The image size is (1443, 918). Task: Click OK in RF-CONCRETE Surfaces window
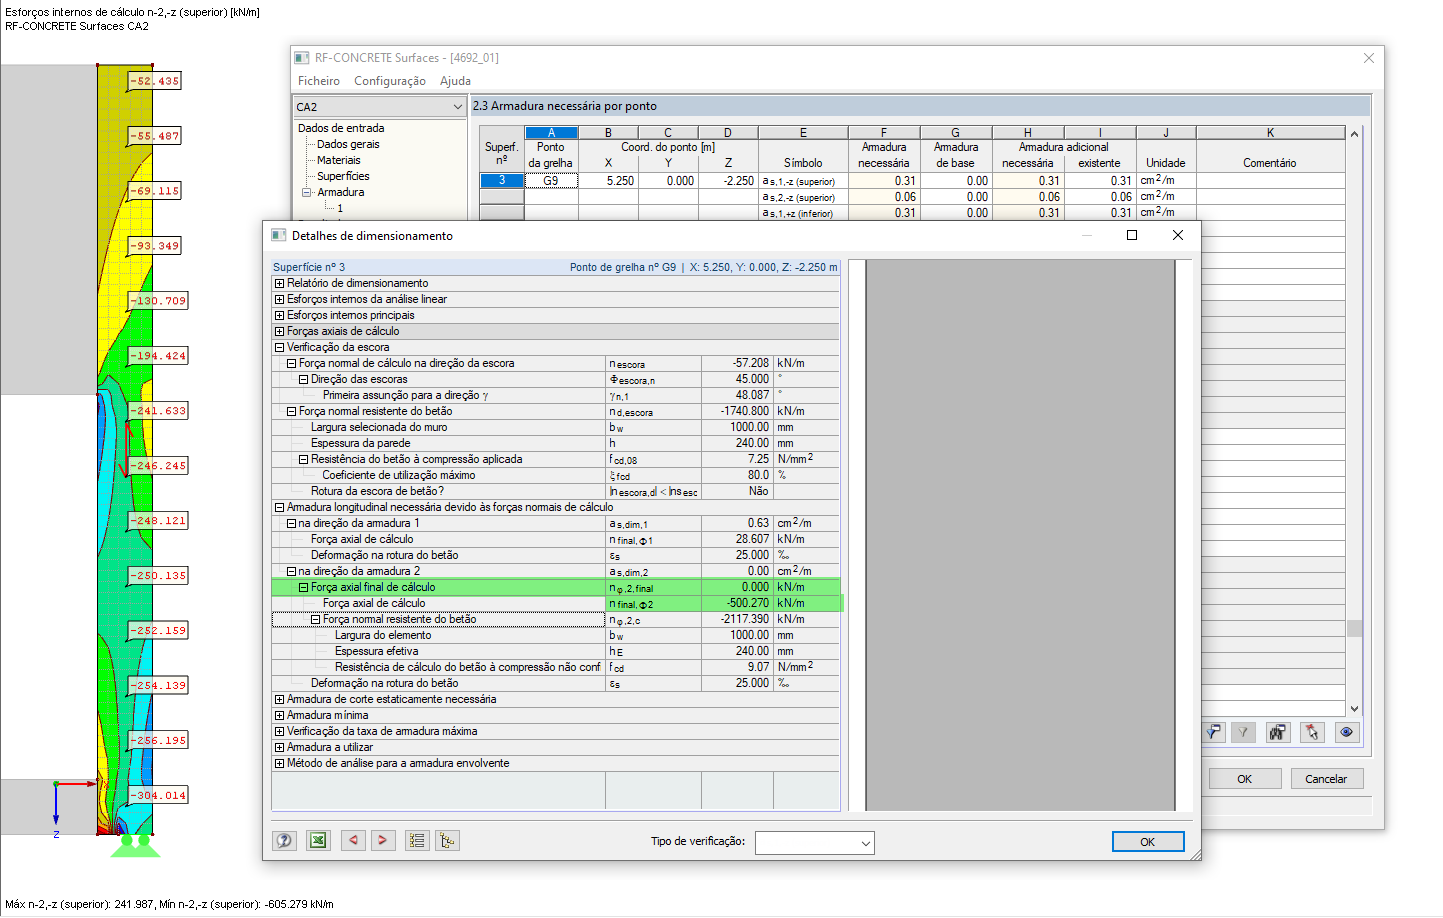(x=1245, y=779)
